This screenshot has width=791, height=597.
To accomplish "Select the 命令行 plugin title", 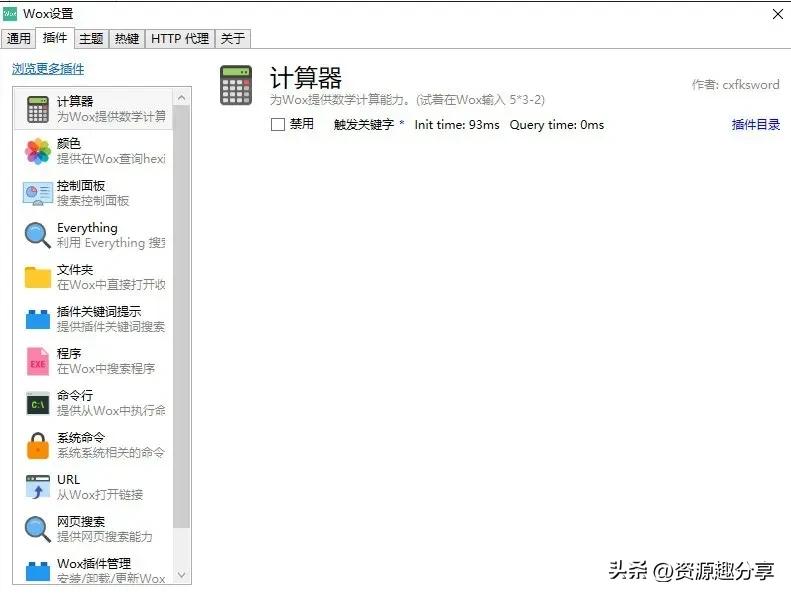I will pos(75,395).
